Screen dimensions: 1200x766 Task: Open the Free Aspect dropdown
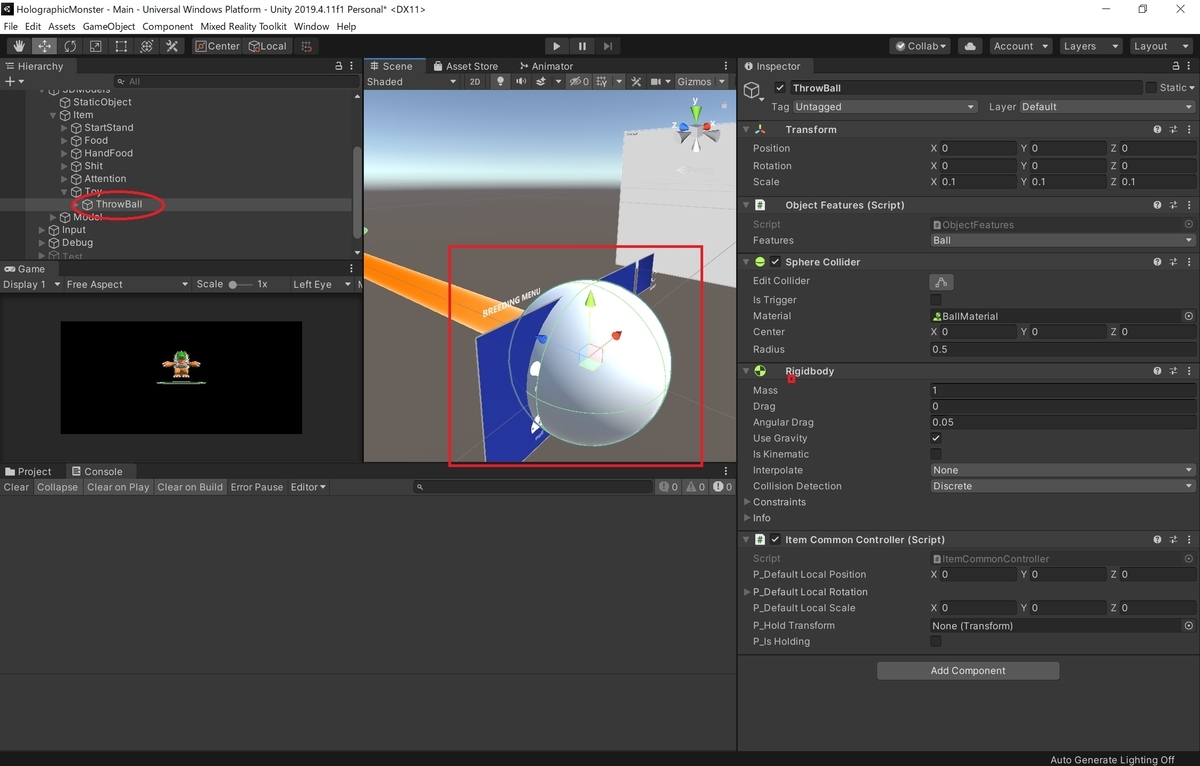pyautogui.click(x=125, y=285)
